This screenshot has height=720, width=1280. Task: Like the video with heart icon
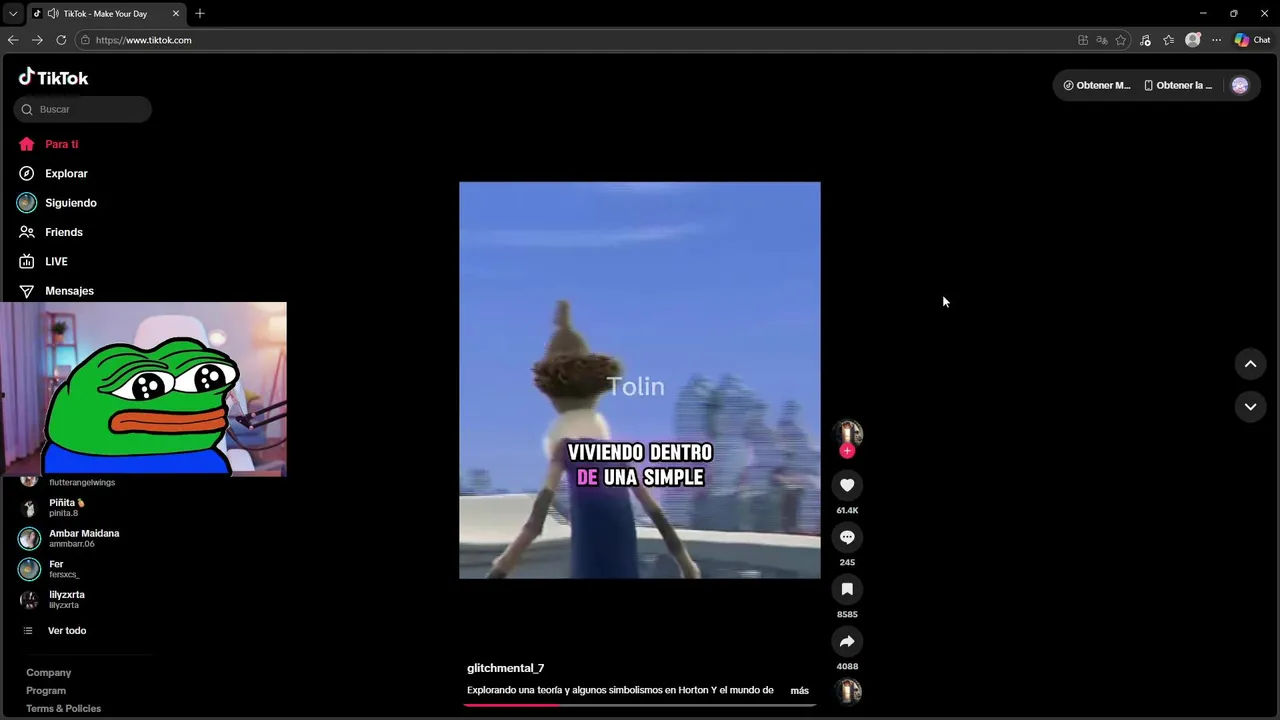pos(847,485)
